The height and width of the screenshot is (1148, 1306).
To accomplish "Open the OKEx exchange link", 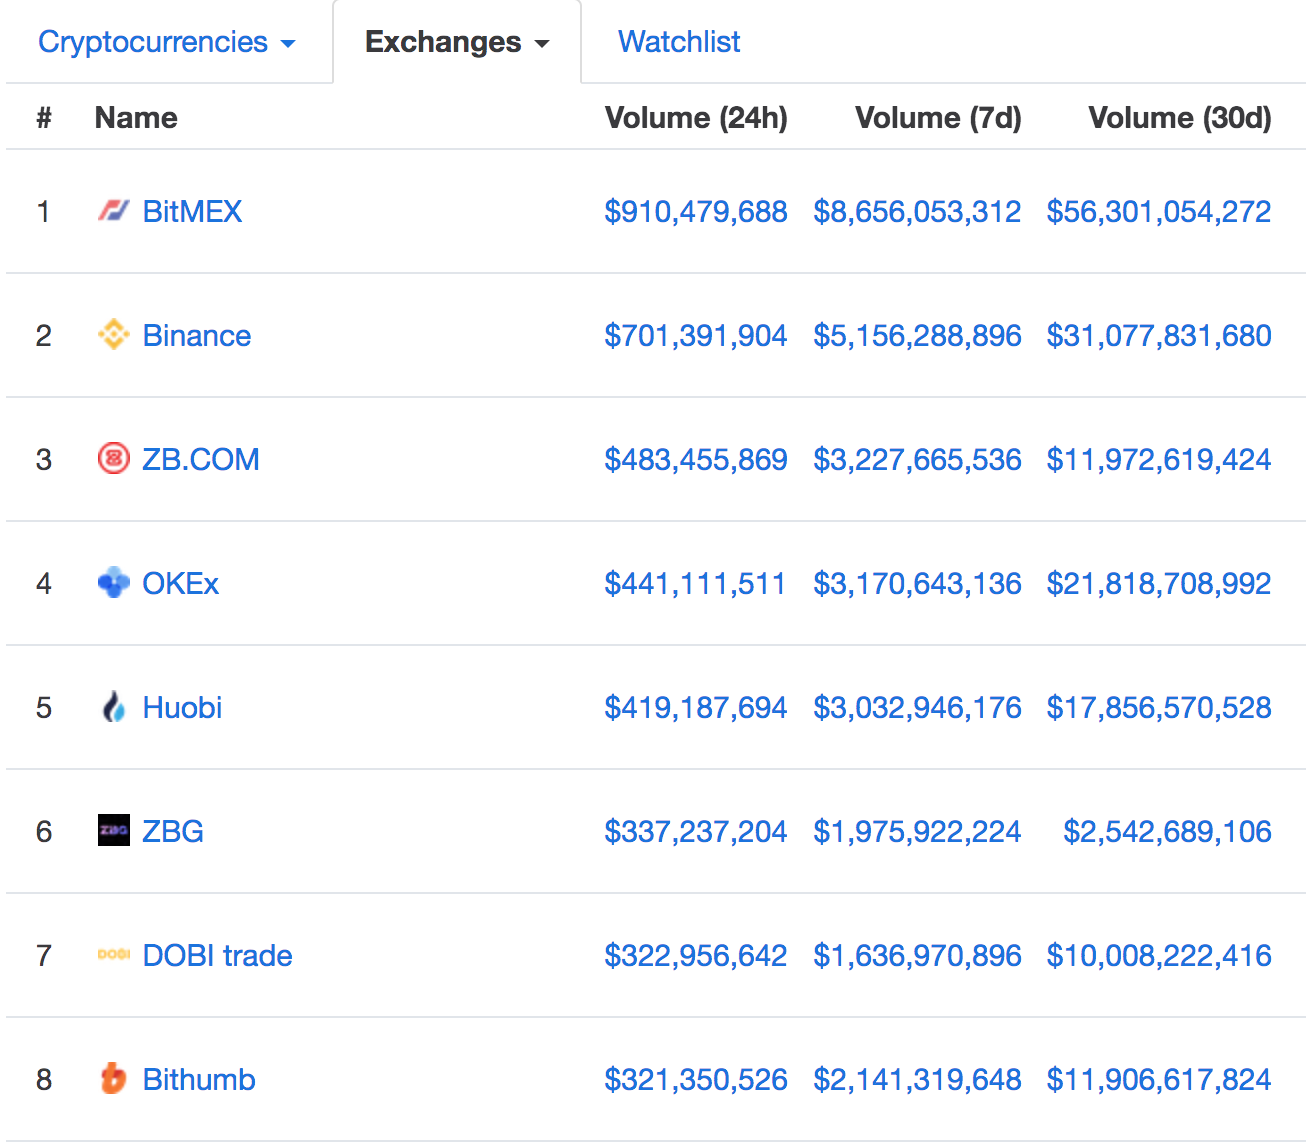I will click(181, 583).
